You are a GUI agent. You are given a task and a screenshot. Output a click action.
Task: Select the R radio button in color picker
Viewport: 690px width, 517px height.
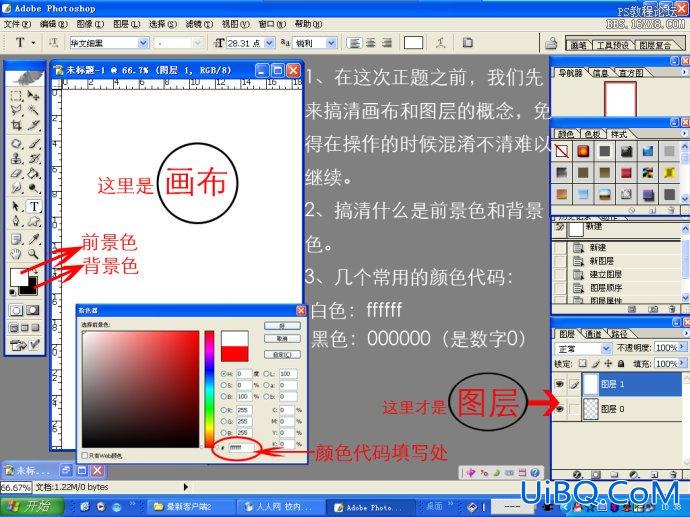tap(224, 410)
